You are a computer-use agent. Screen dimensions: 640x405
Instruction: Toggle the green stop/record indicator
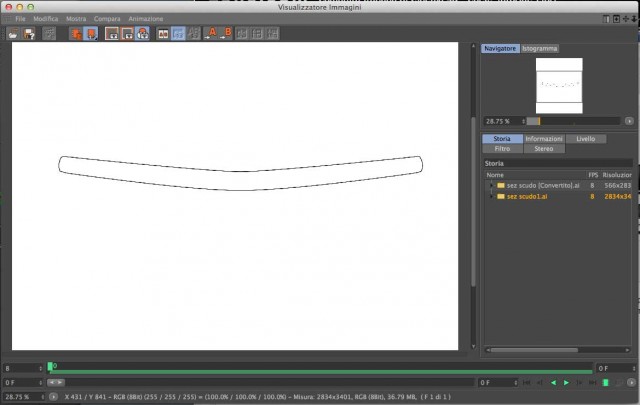point(606,383)
